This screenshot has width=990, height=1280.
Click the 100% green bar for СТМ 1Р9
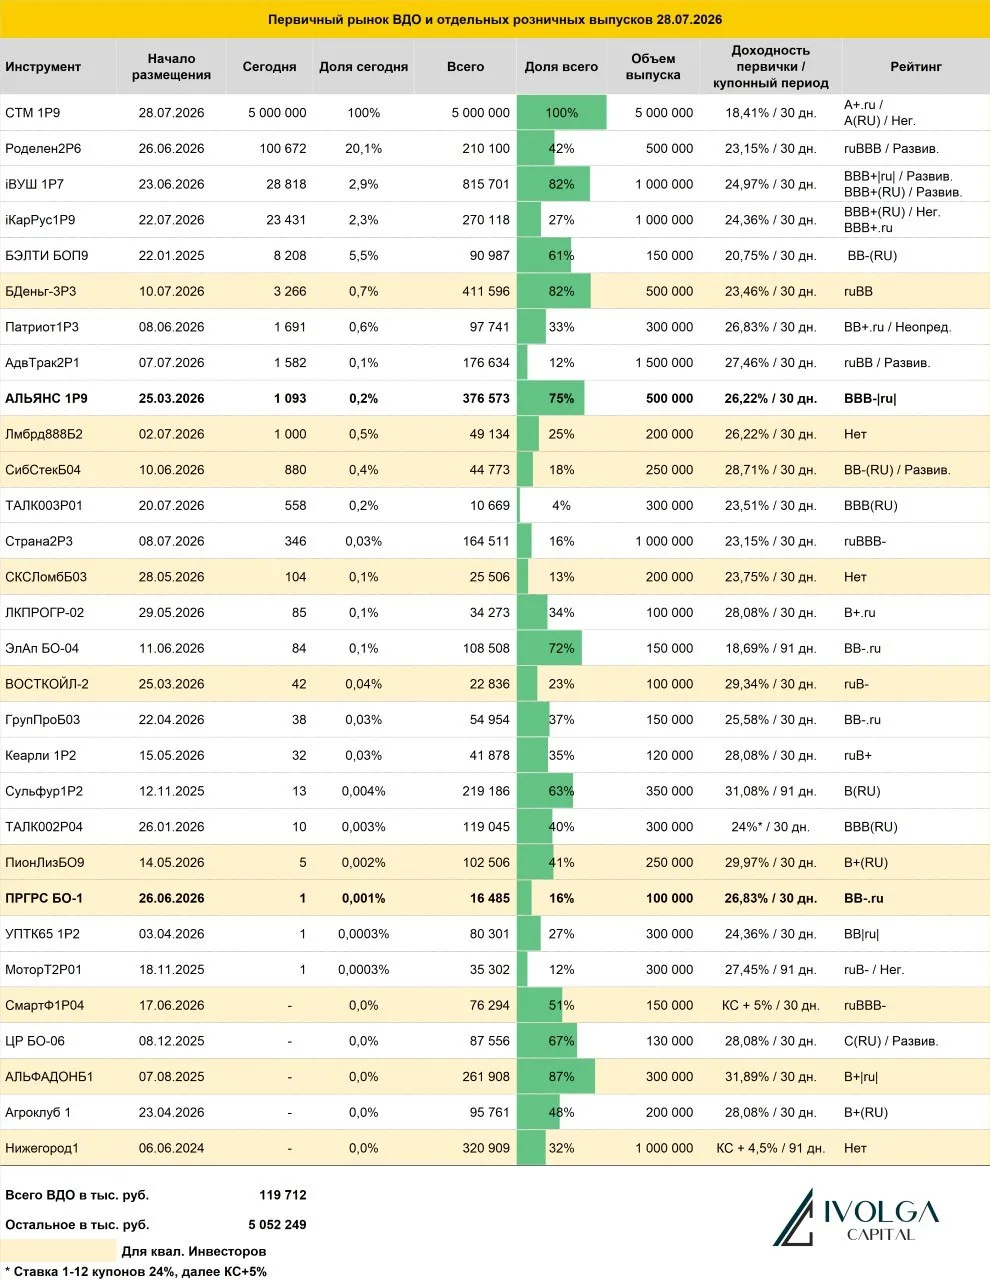point(561,113)
